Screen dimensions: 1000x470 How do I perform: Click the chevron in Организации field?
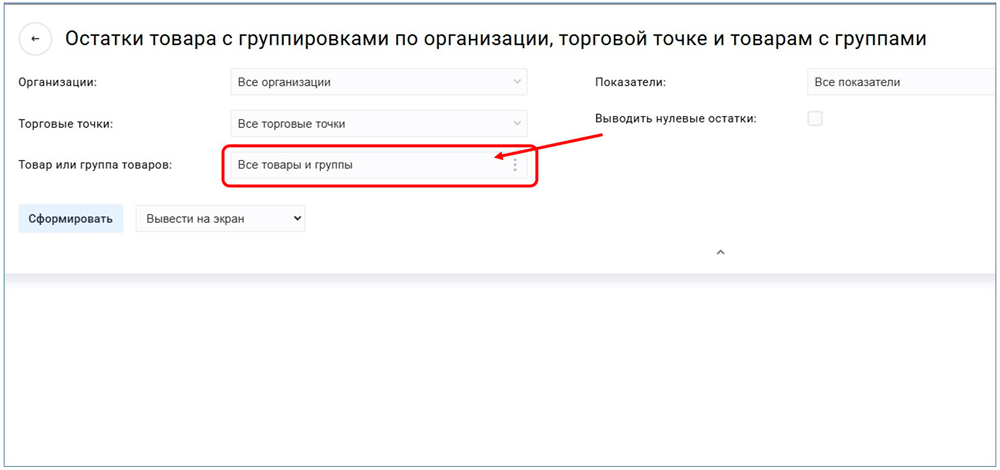click(516, 82)
